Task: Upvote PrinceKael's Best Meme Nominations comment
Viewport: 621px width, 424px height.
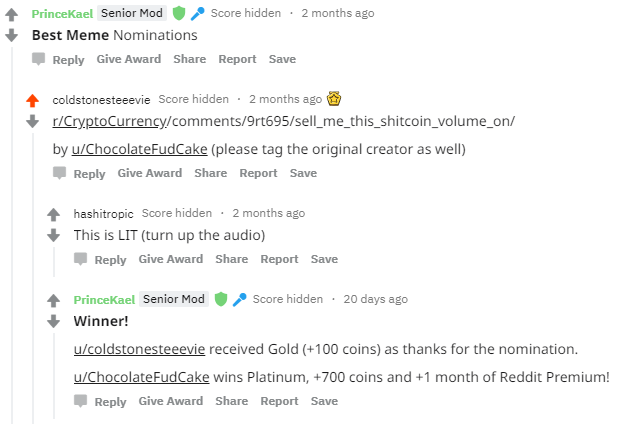Action: tap(11, 15)
